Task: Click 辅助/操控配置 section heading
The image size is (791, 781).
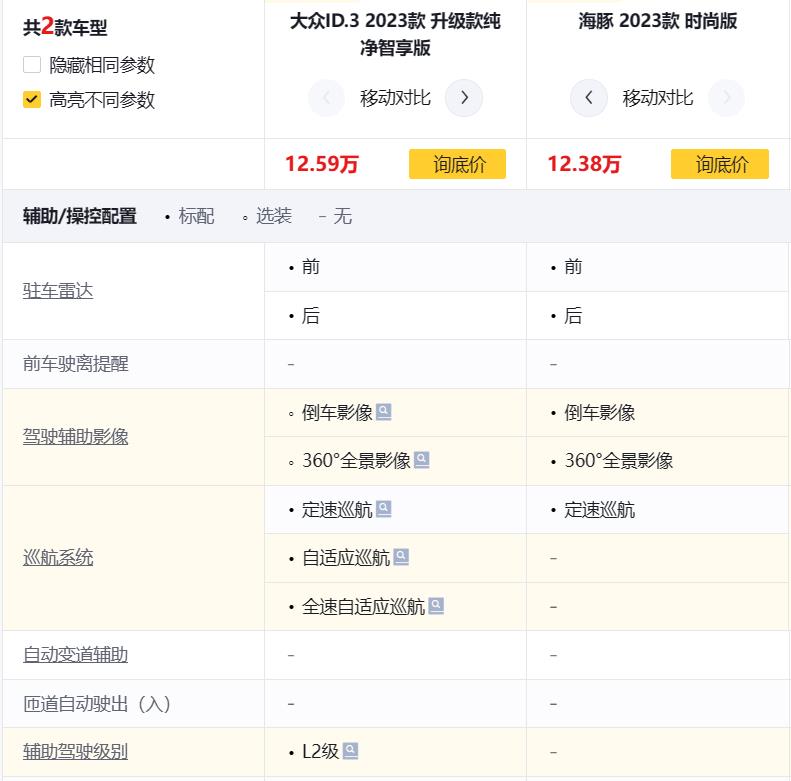Action: 80,216
